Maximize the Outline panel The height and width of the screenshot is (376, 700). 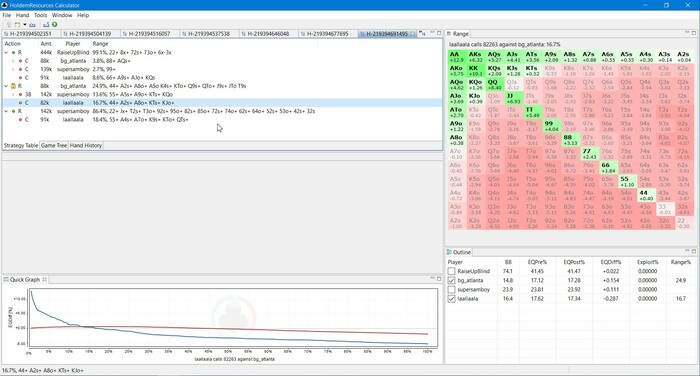(694, 251)
